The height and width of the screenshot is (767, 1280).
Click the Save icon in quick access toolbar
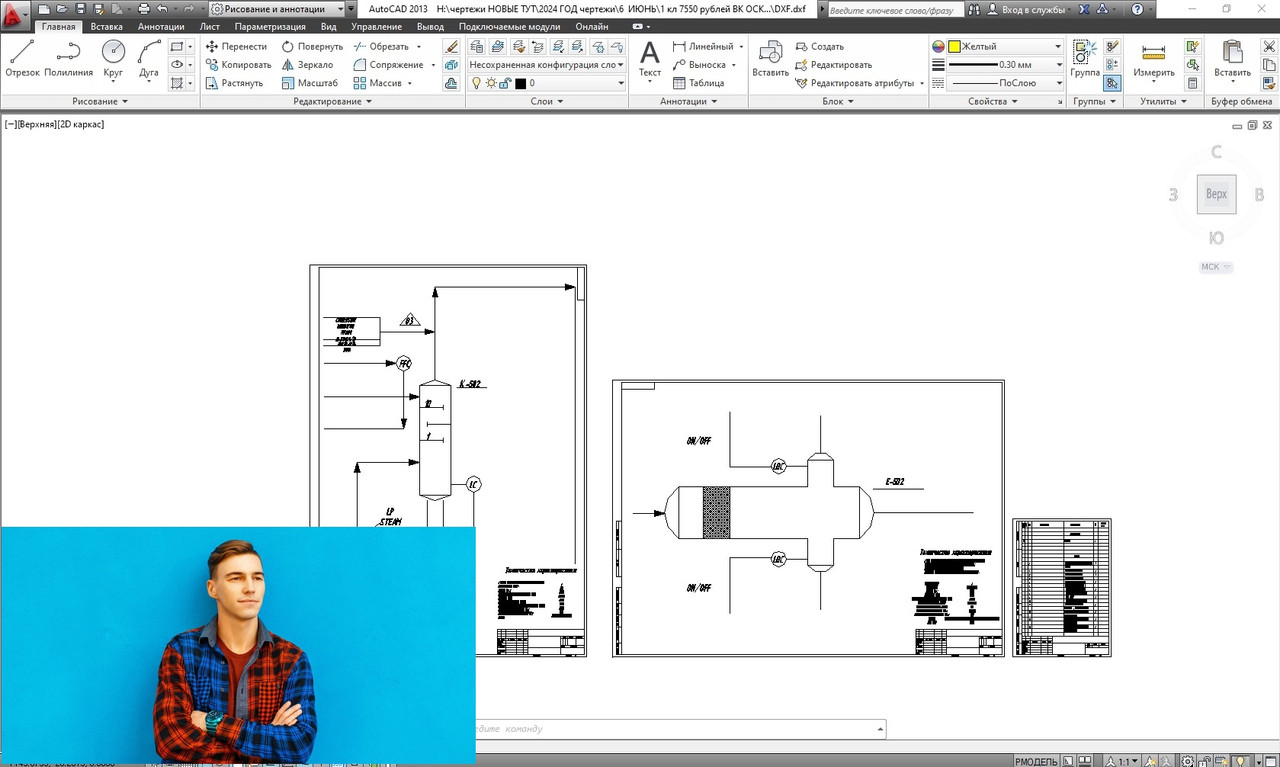[81, 9]
